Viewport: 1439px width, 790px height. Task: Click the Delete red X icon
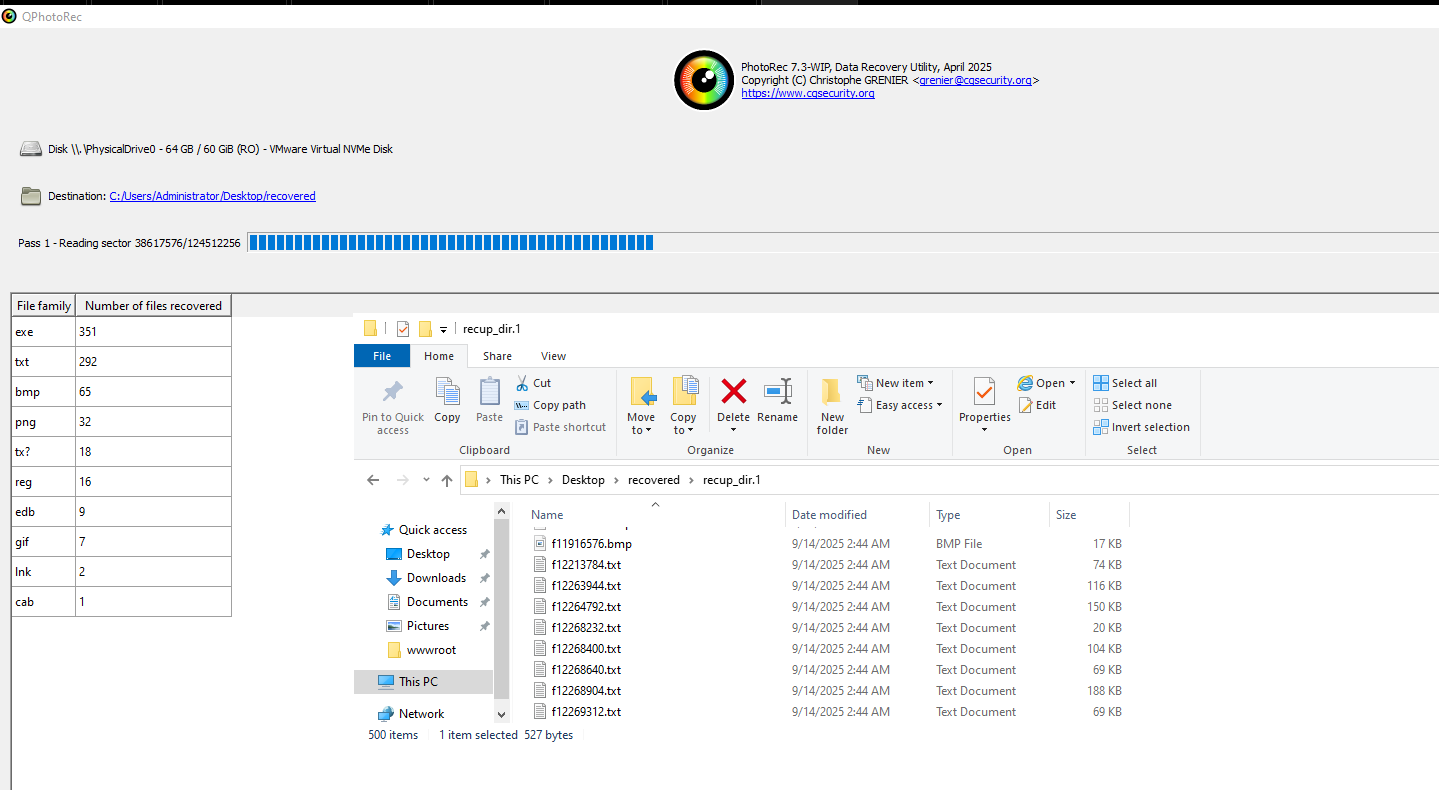(x=733, y=392)
